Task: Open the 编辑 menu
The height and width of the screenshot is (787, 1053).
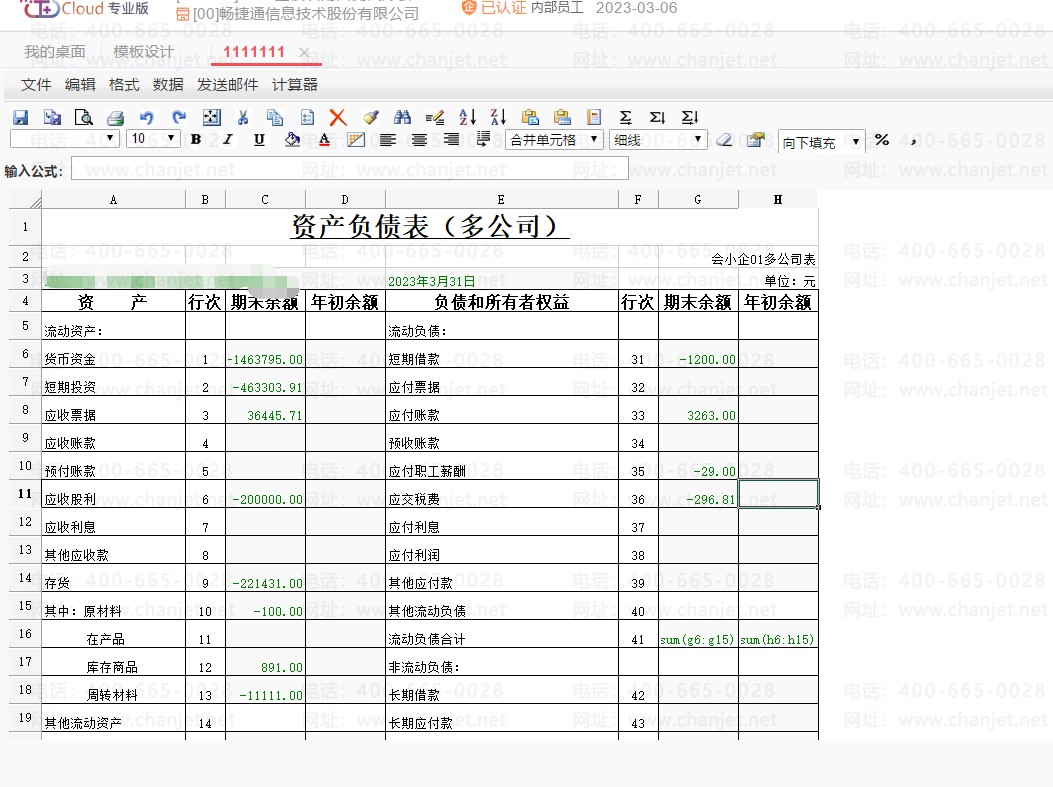Action: [x=80, y=85]
